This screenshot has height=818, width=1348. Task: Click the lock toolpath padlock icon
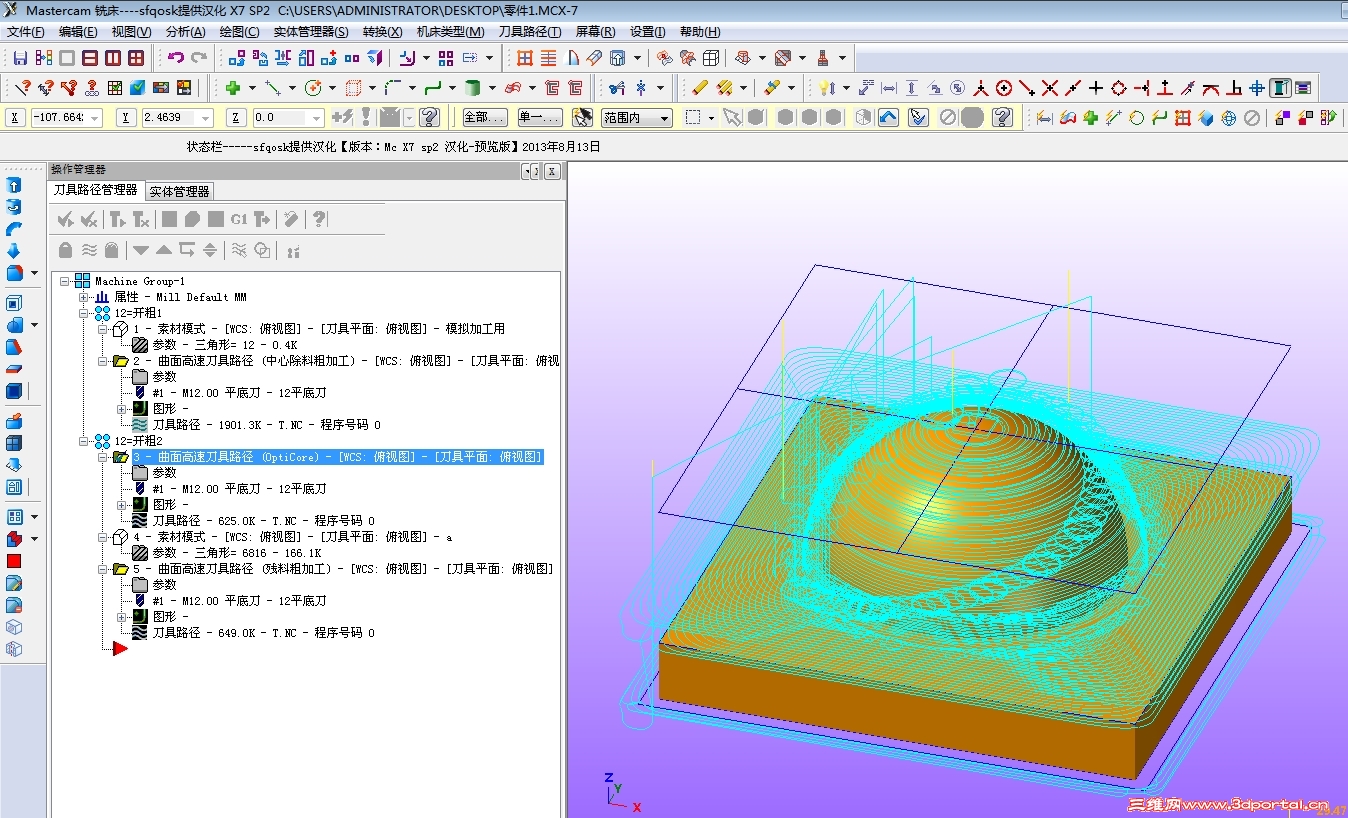click(66, 250)
